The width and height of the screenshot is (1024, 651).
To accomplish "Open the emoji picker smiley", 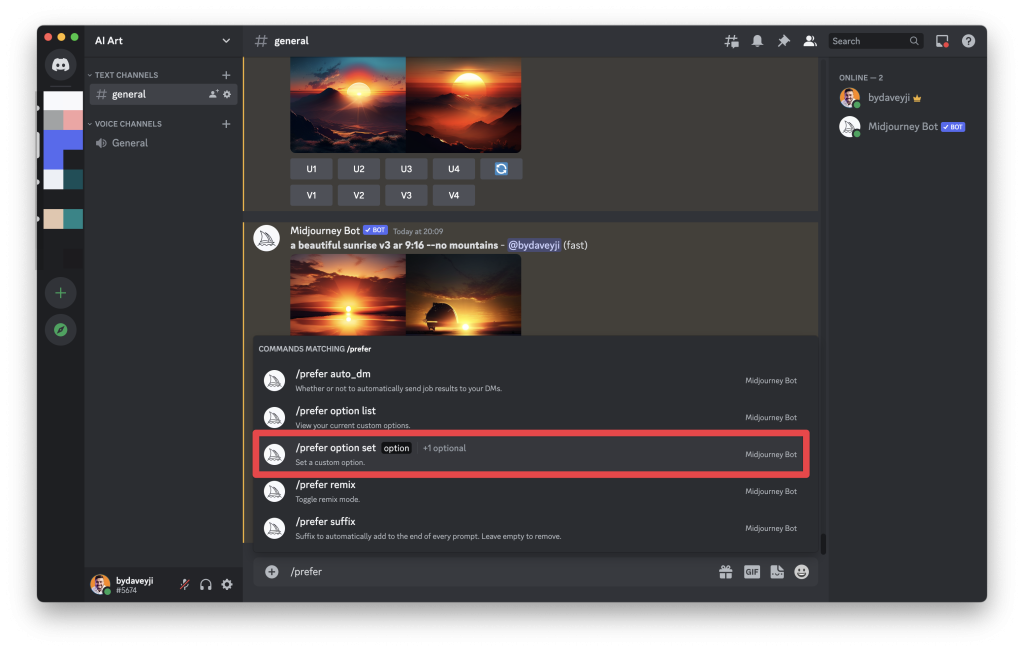I will point(802,572).
